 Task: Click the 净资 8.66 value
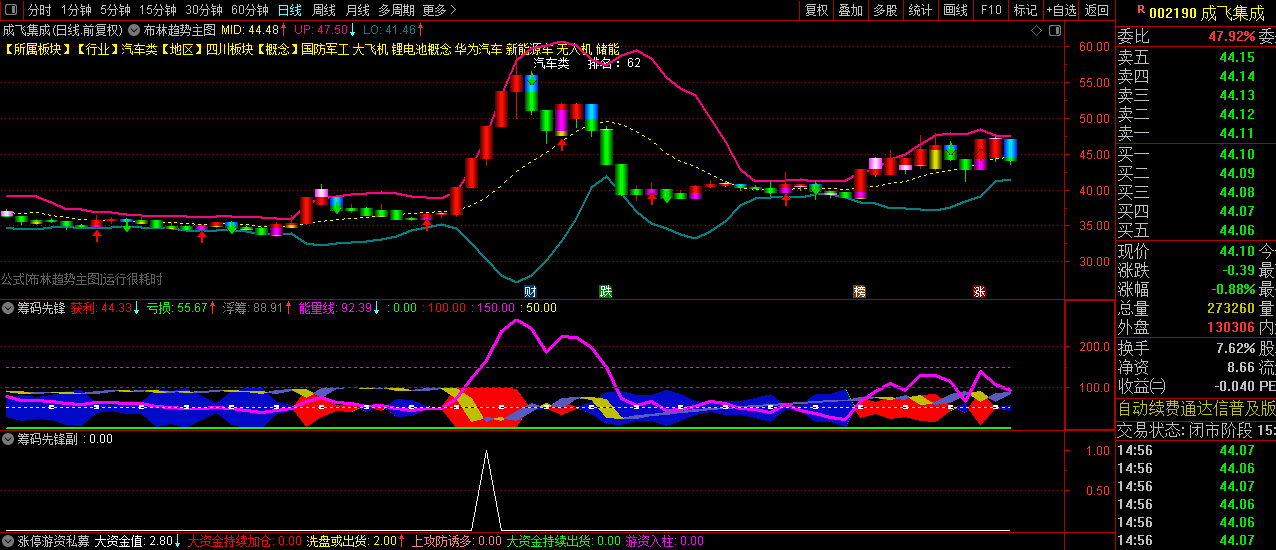coord(1241,367)
